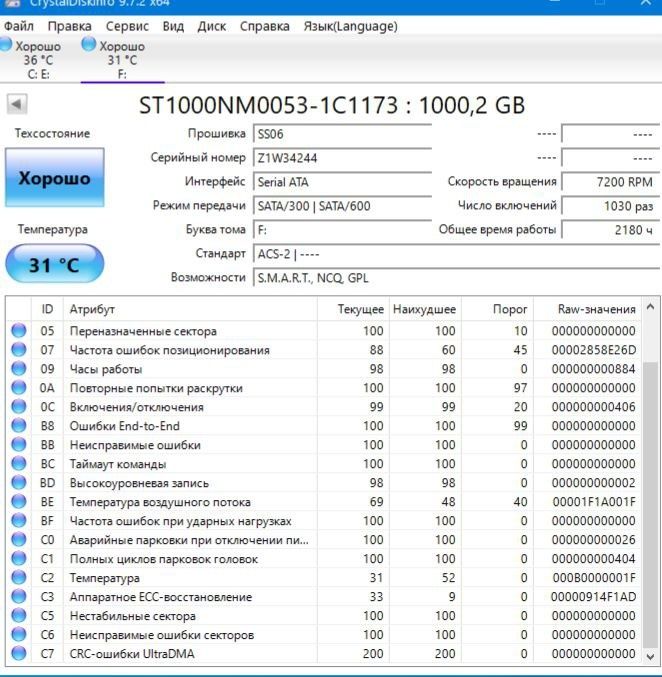Click status icon for attribute C5
Image resolution: width=662 pixels, height=677 pixels.
[19, 615]
